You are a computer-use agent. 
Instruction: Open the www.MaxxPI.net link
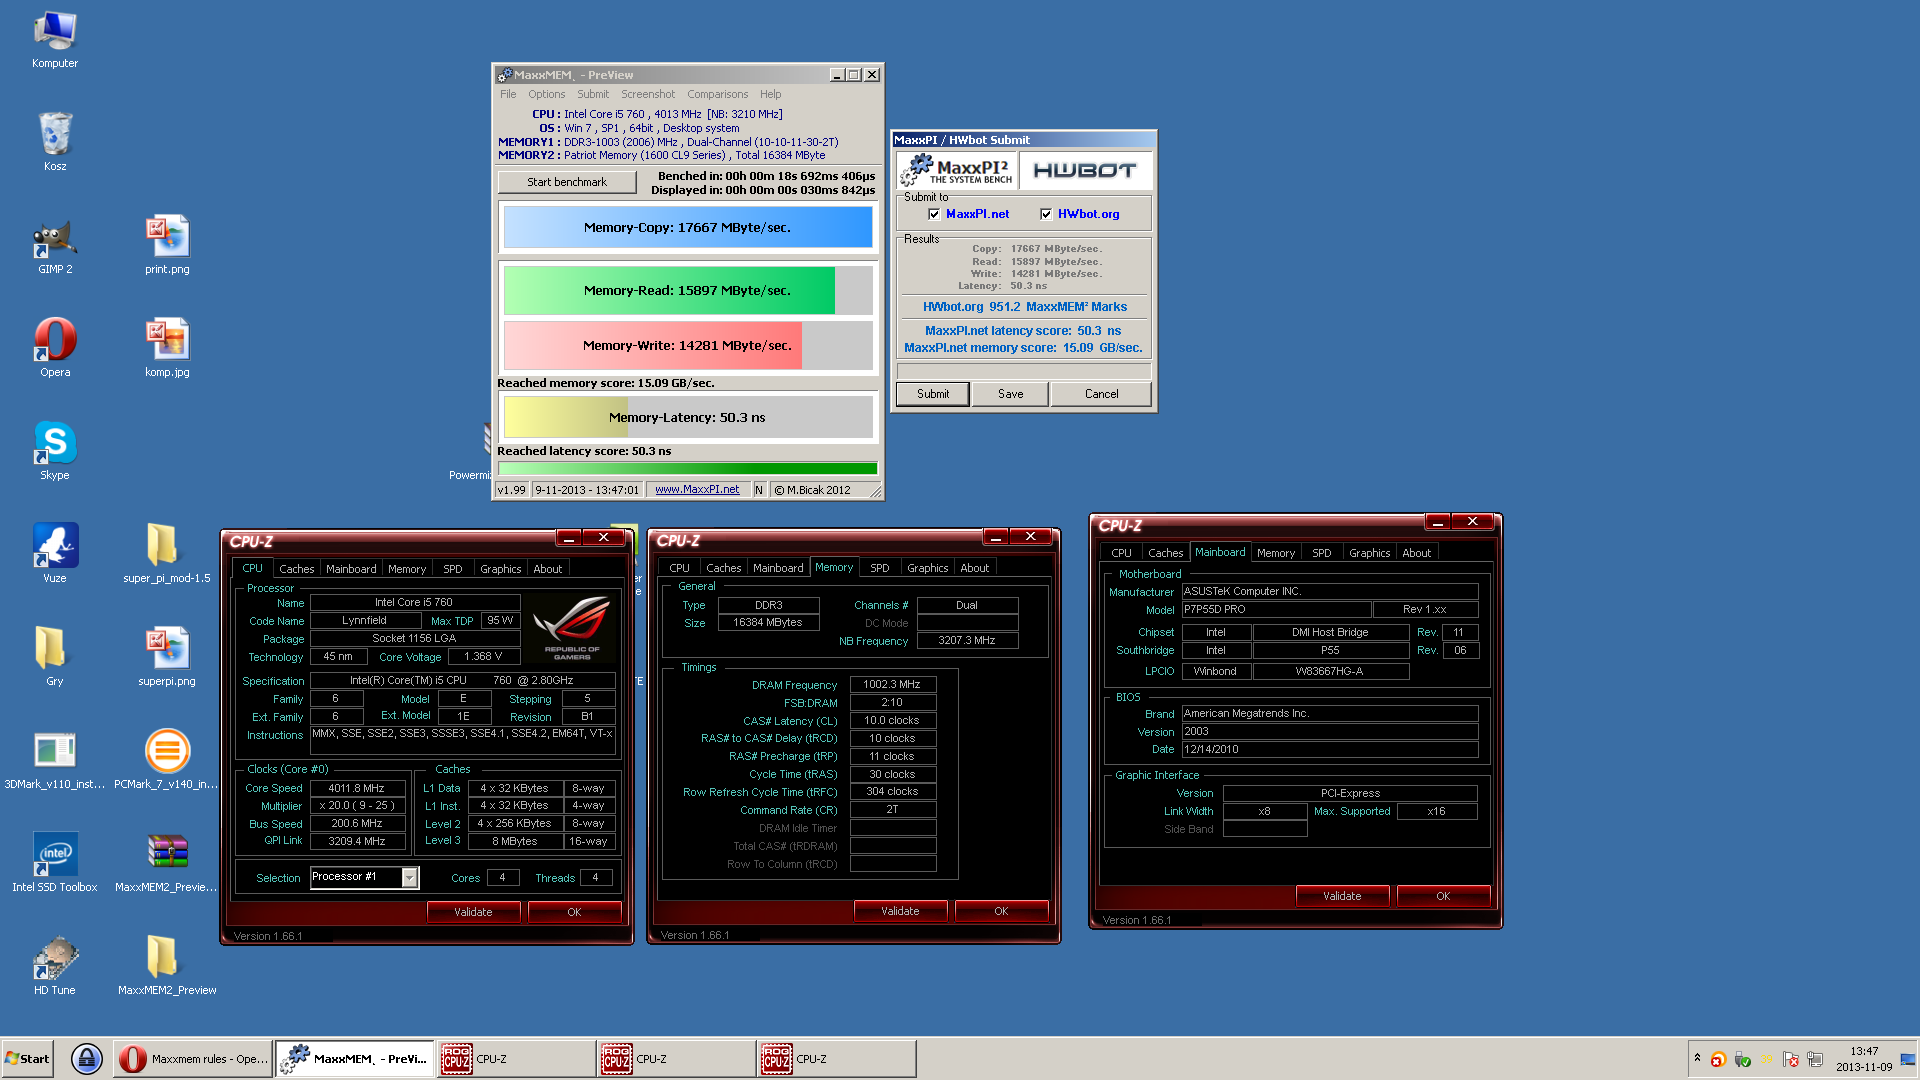click(x=697, y=490)
